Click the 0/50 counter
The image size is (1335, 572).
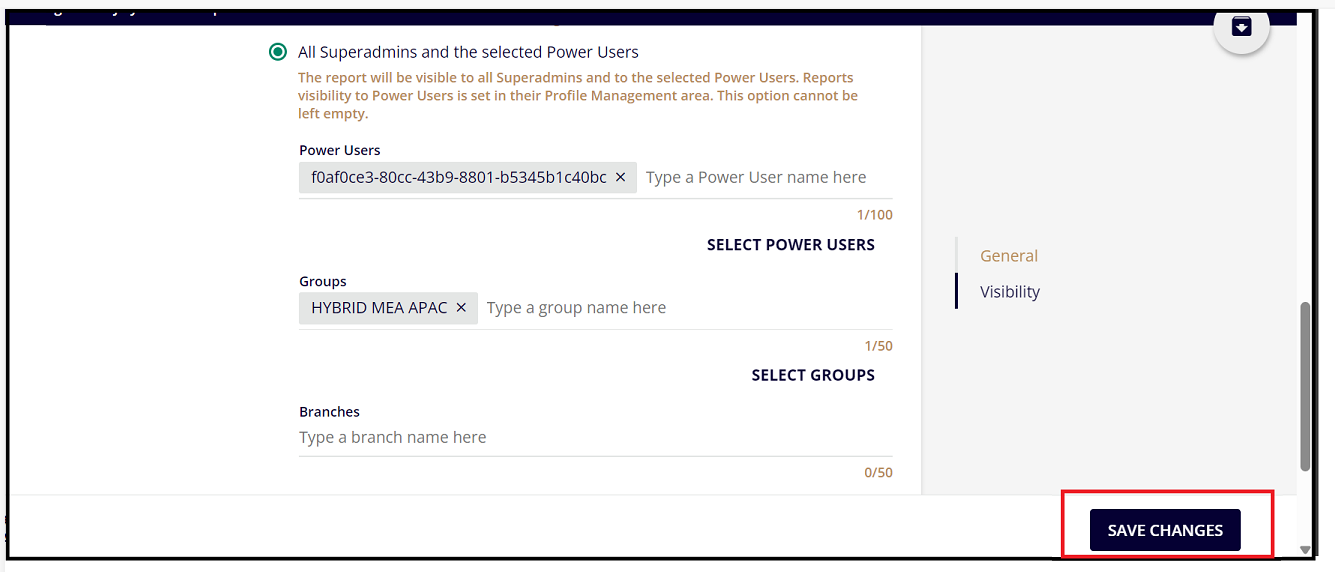tap(879, 472)
